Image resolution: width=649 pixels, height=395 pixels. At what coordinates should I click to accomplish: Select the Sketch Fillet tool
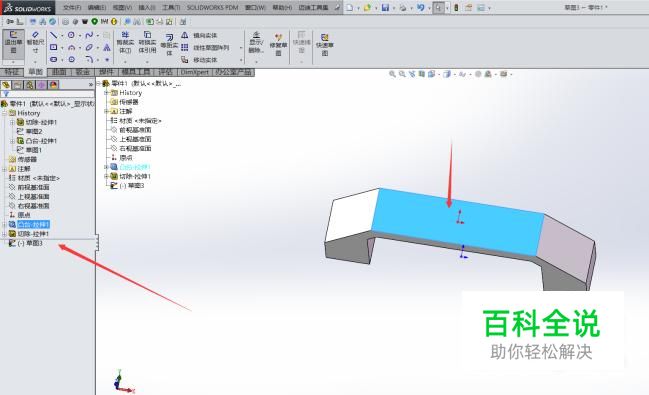point(89,60)
